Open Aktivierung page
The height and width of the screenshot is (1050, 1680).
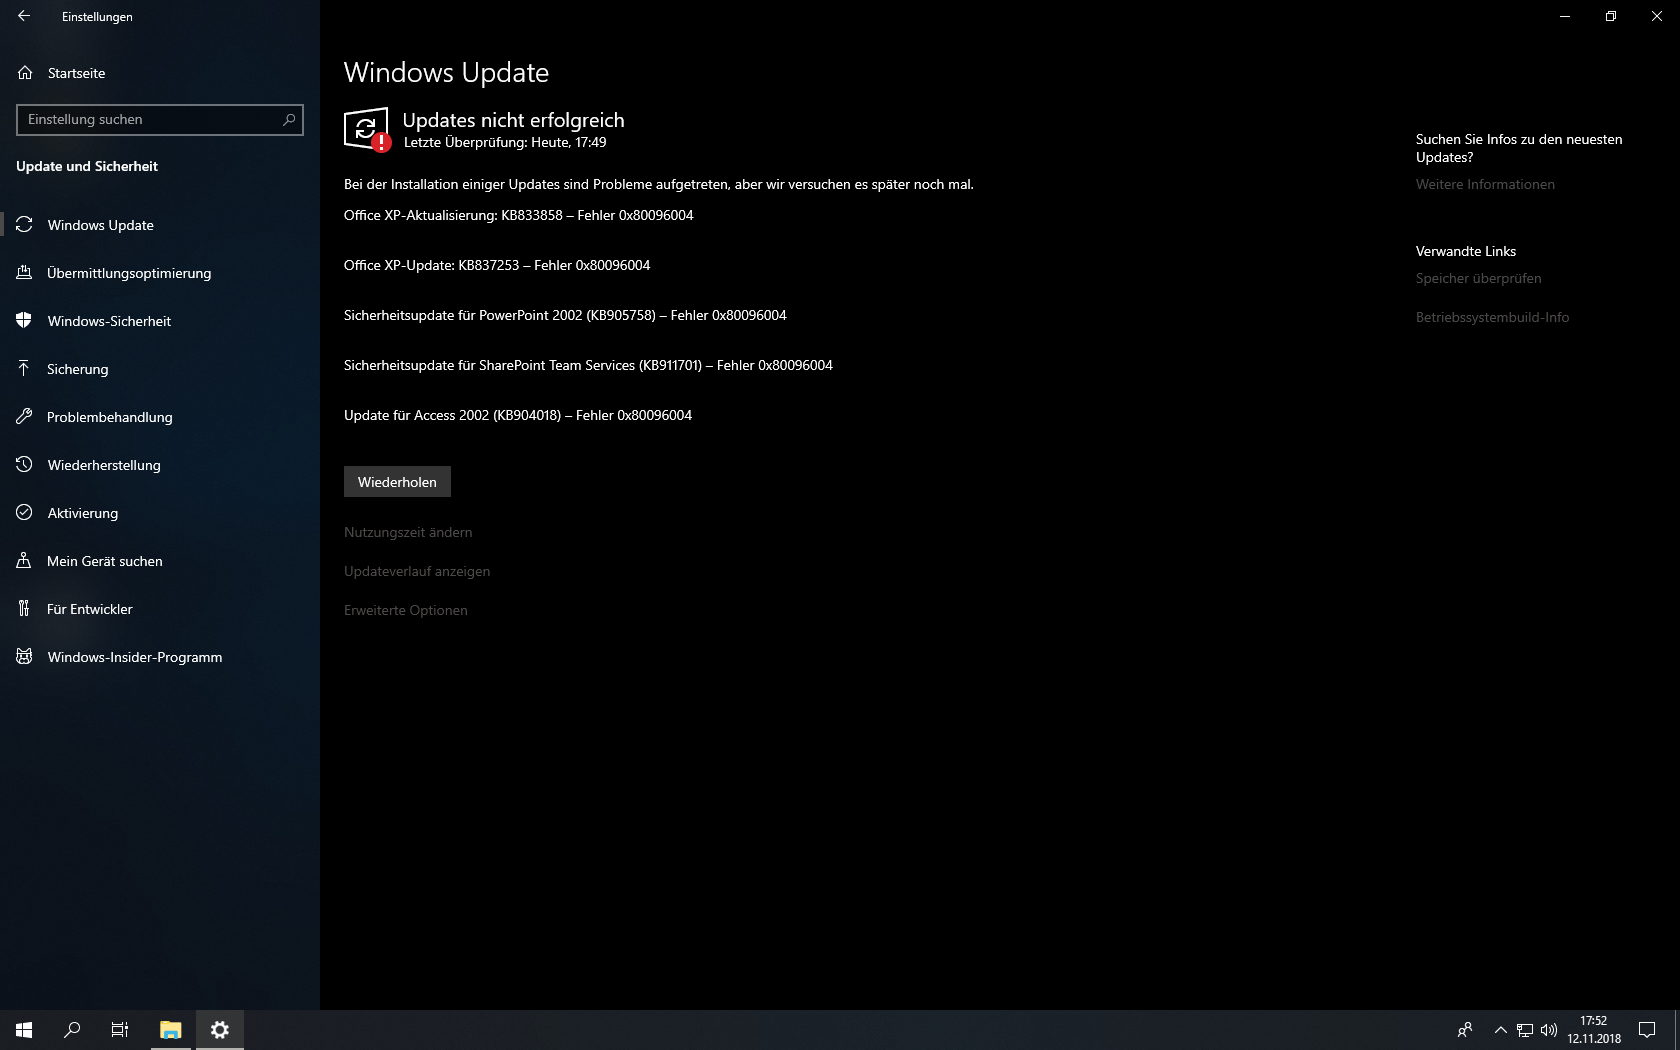160,513
